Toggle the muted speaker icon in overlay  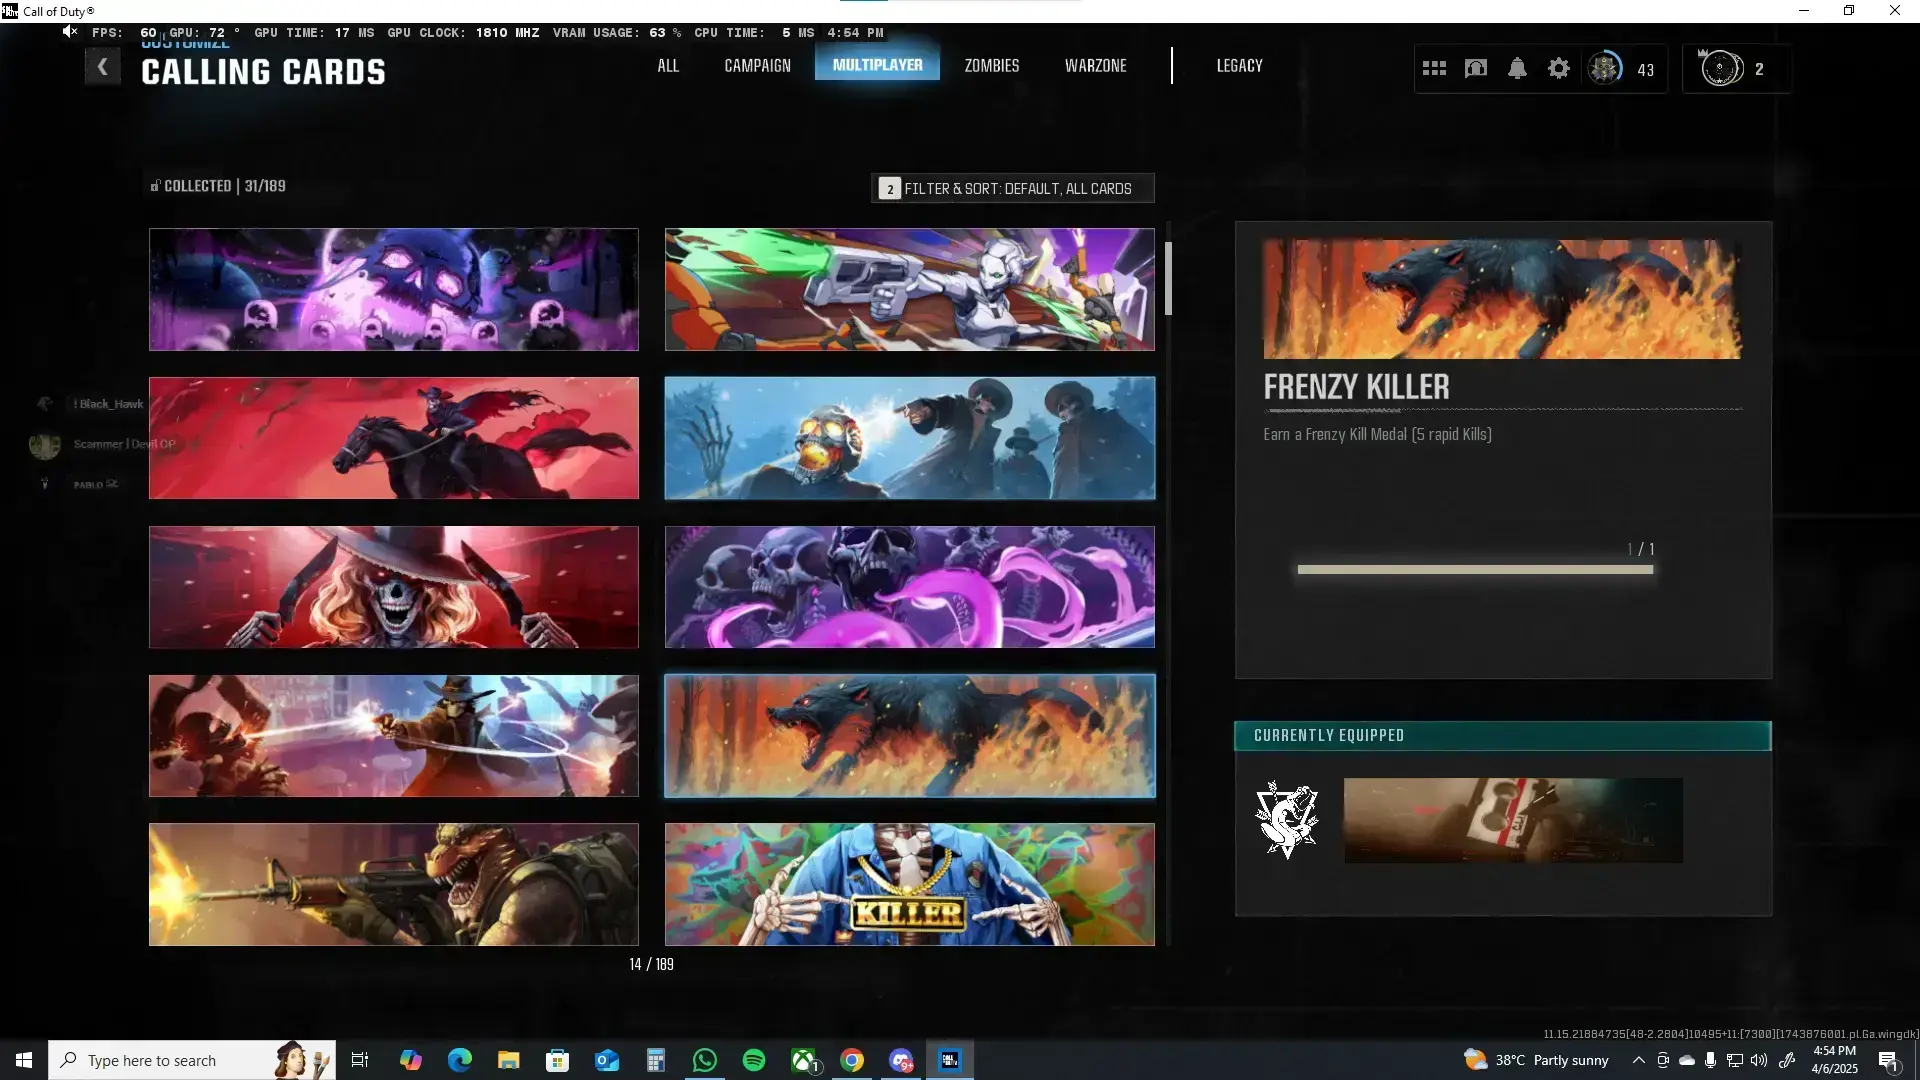point(69,32)
